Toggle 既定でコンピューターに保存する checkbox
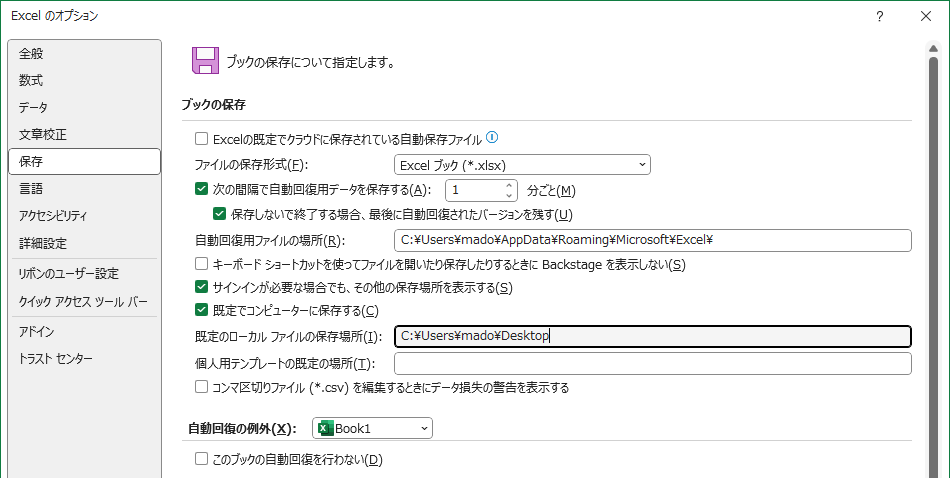 click(x=201, y=311)
